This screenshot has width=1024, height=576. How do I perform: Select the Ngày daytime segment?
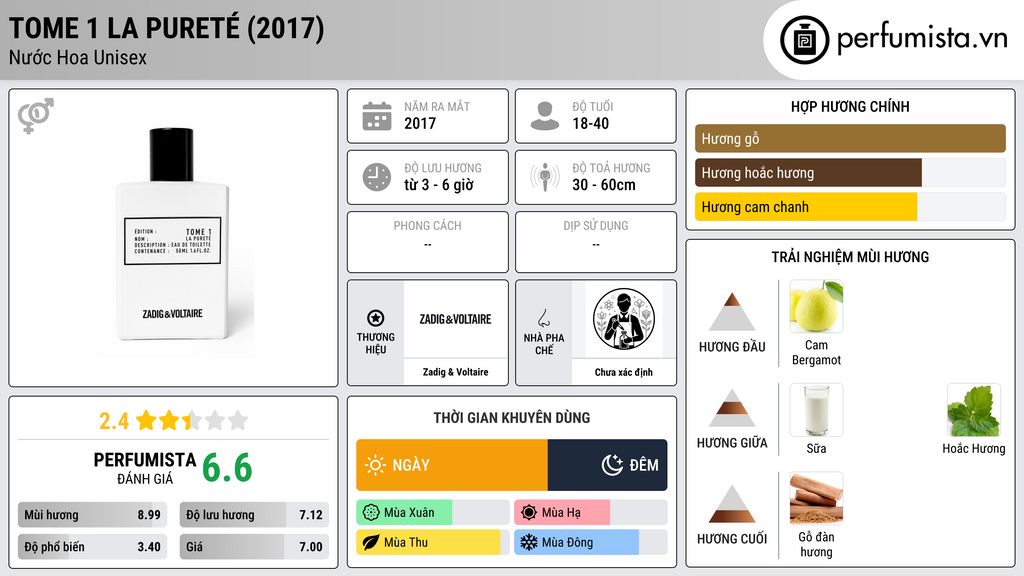[452, 465]
